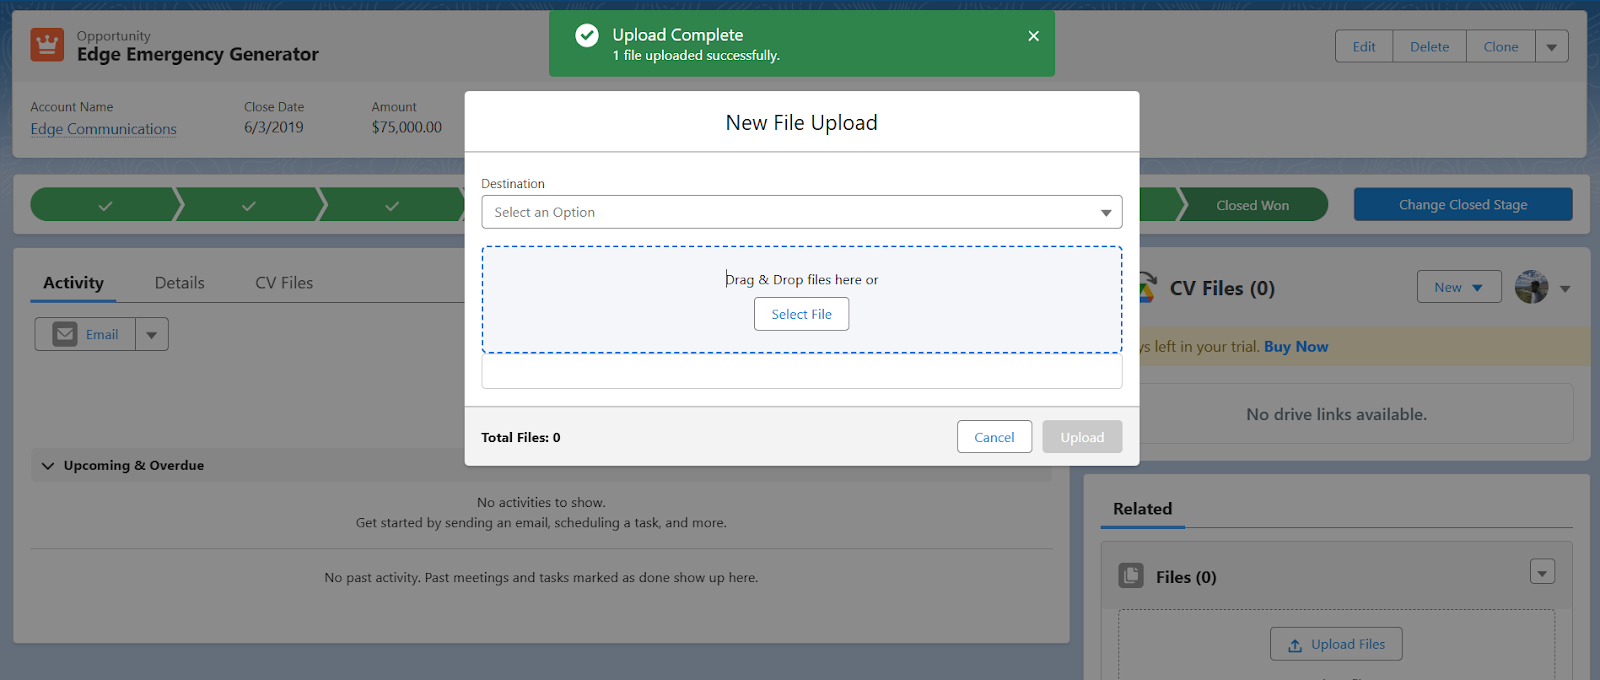Image resolution: width=1600 pixels, height=680 pixels.
Task: Click the Select File button
Action: [801, 314]
